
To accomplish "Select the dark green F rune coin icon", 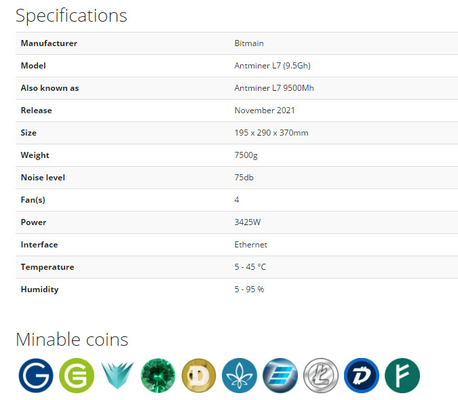I will [x=402, y=375].
